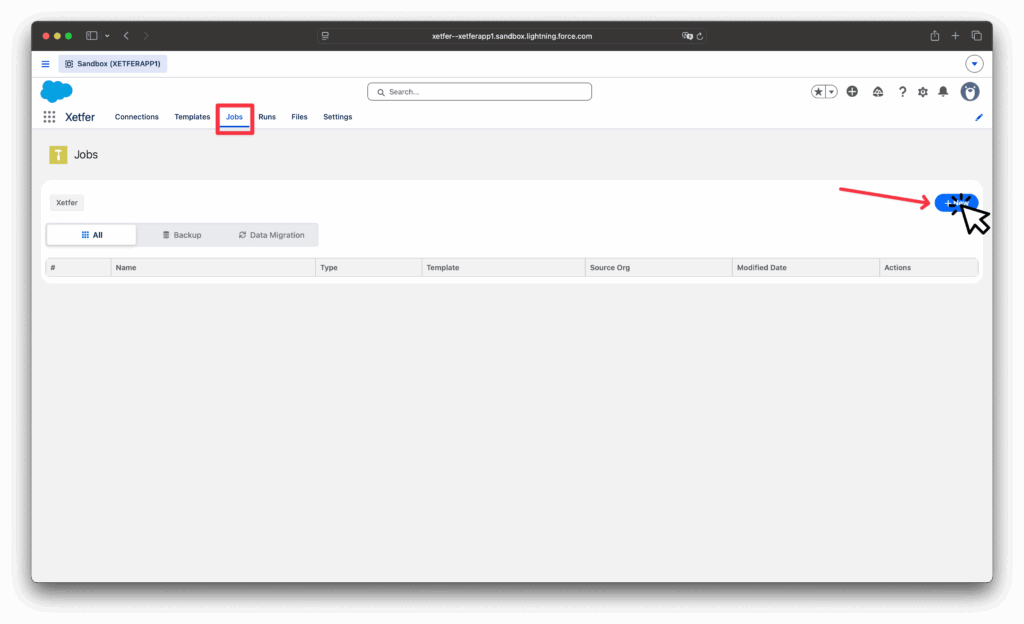This screenshot has height=624, width=1024.
Task: Click the Name column header
Action: 213,268
